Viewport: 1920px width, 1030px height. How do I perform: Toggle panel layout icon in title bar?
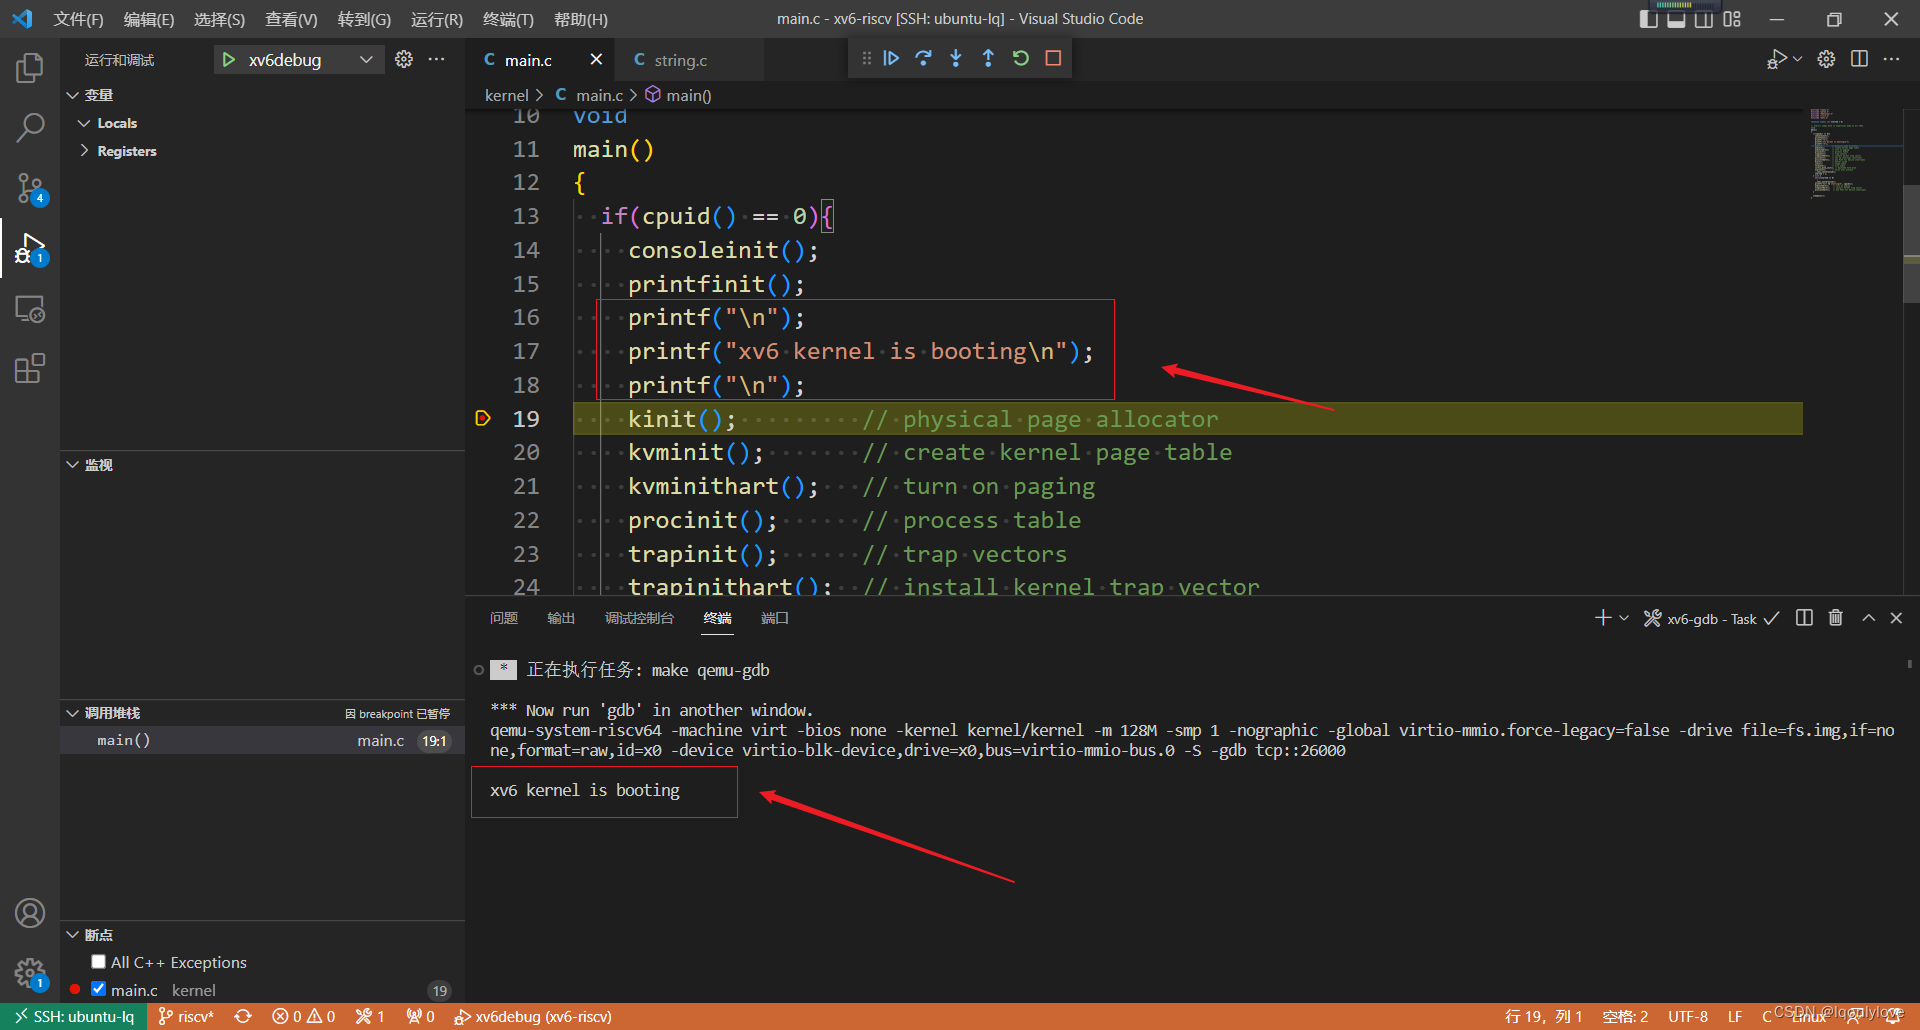pyautogui.click(x=1677, y=19)
